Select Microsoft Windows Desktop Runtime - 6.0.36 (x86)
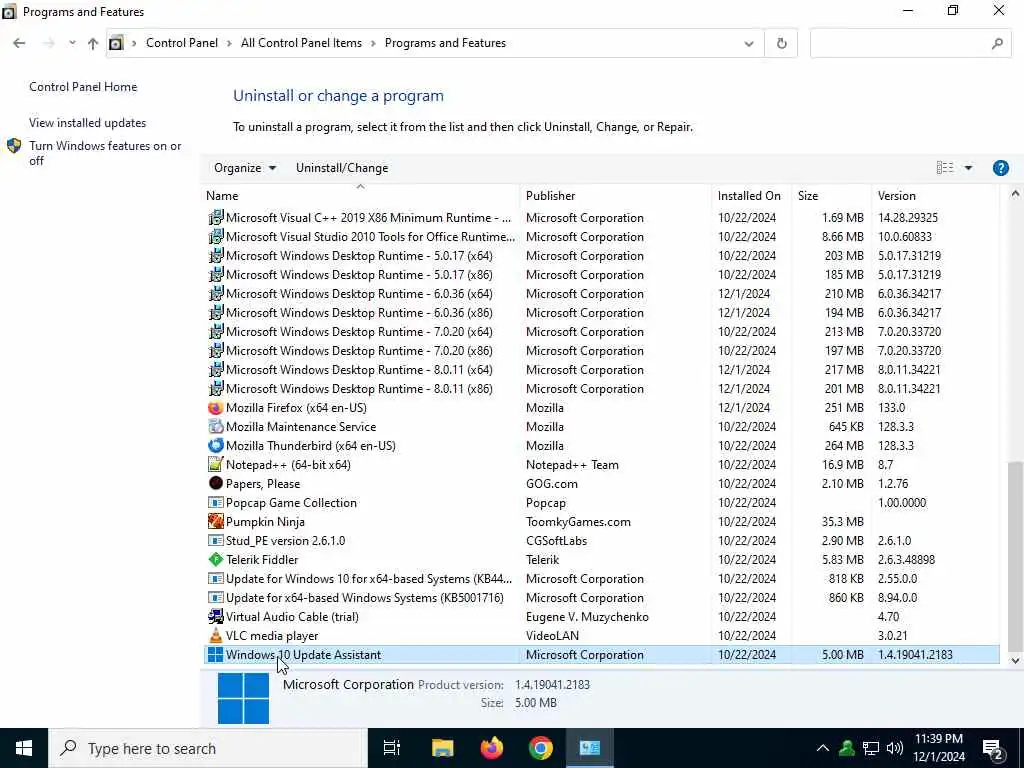The width and height of the screenshot is (1024, 768). [601, 313]
